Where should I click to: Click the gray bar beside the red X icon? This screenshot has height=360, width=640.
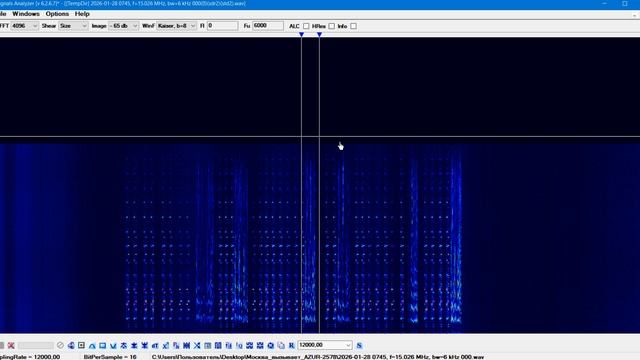click(36, 345)
